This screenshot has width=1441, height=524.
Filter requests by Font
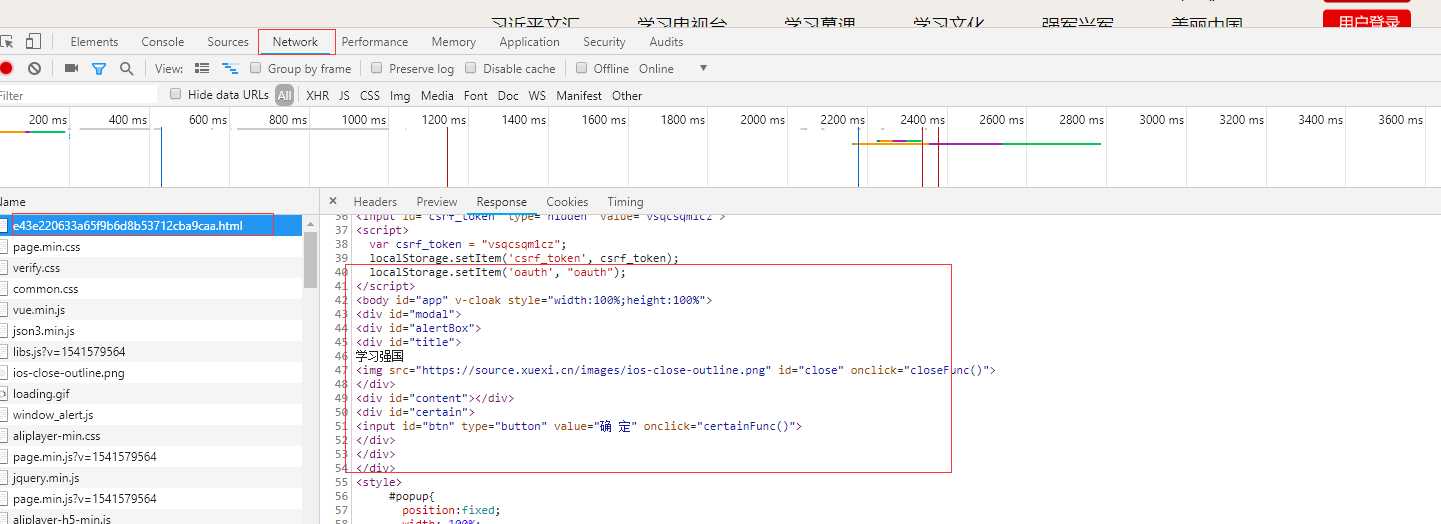pos(476,95)
